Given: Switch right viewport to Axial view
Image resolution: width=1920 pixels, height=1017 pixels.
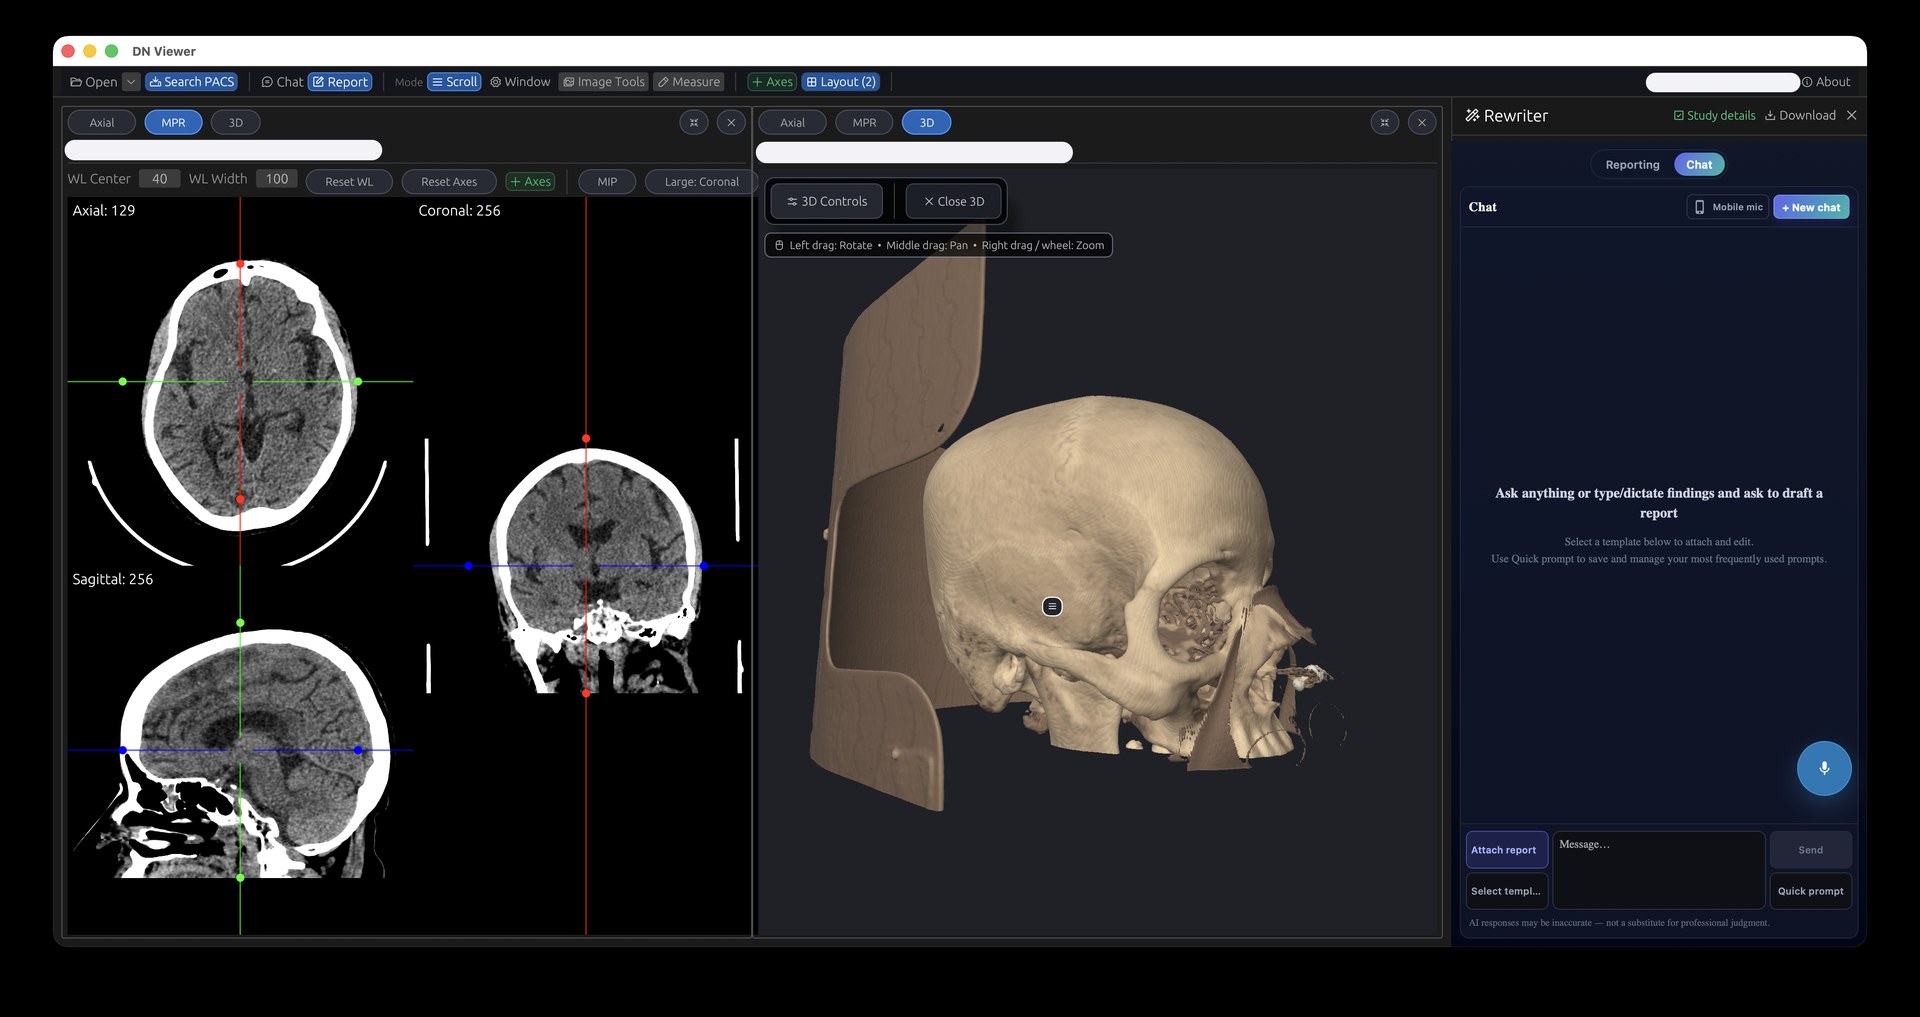Looking at the screenshot, I should coord(793,123).
